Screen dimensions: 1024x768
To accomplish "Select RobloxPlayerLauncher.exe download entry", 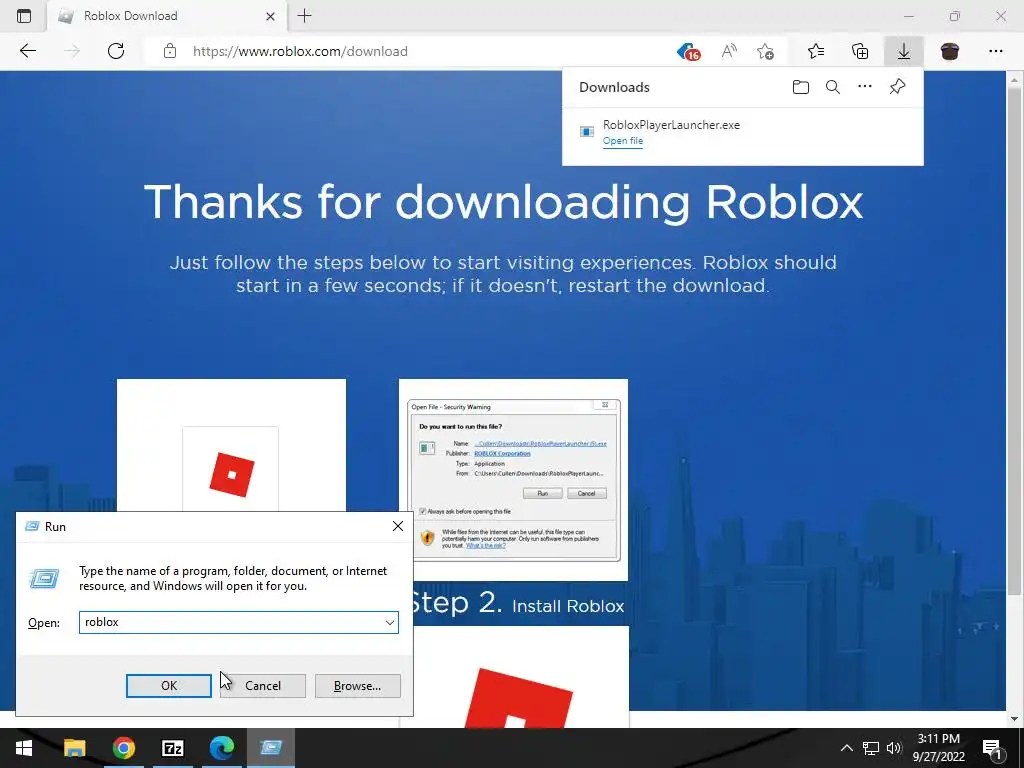I will (x=743, y=133).
